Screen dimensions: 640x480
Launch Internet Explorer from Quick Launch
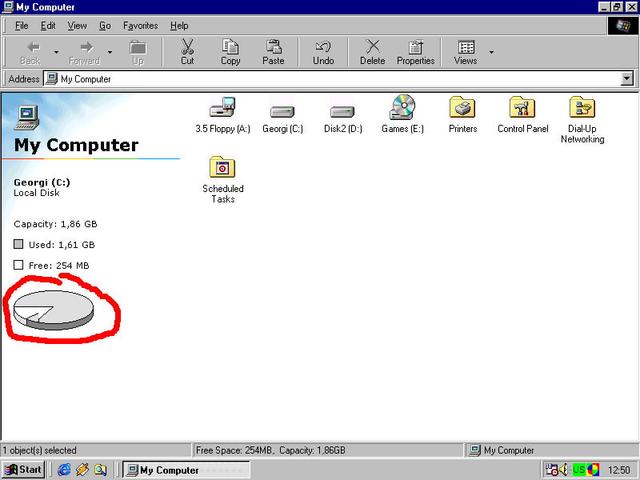click(x=64, y=470)
